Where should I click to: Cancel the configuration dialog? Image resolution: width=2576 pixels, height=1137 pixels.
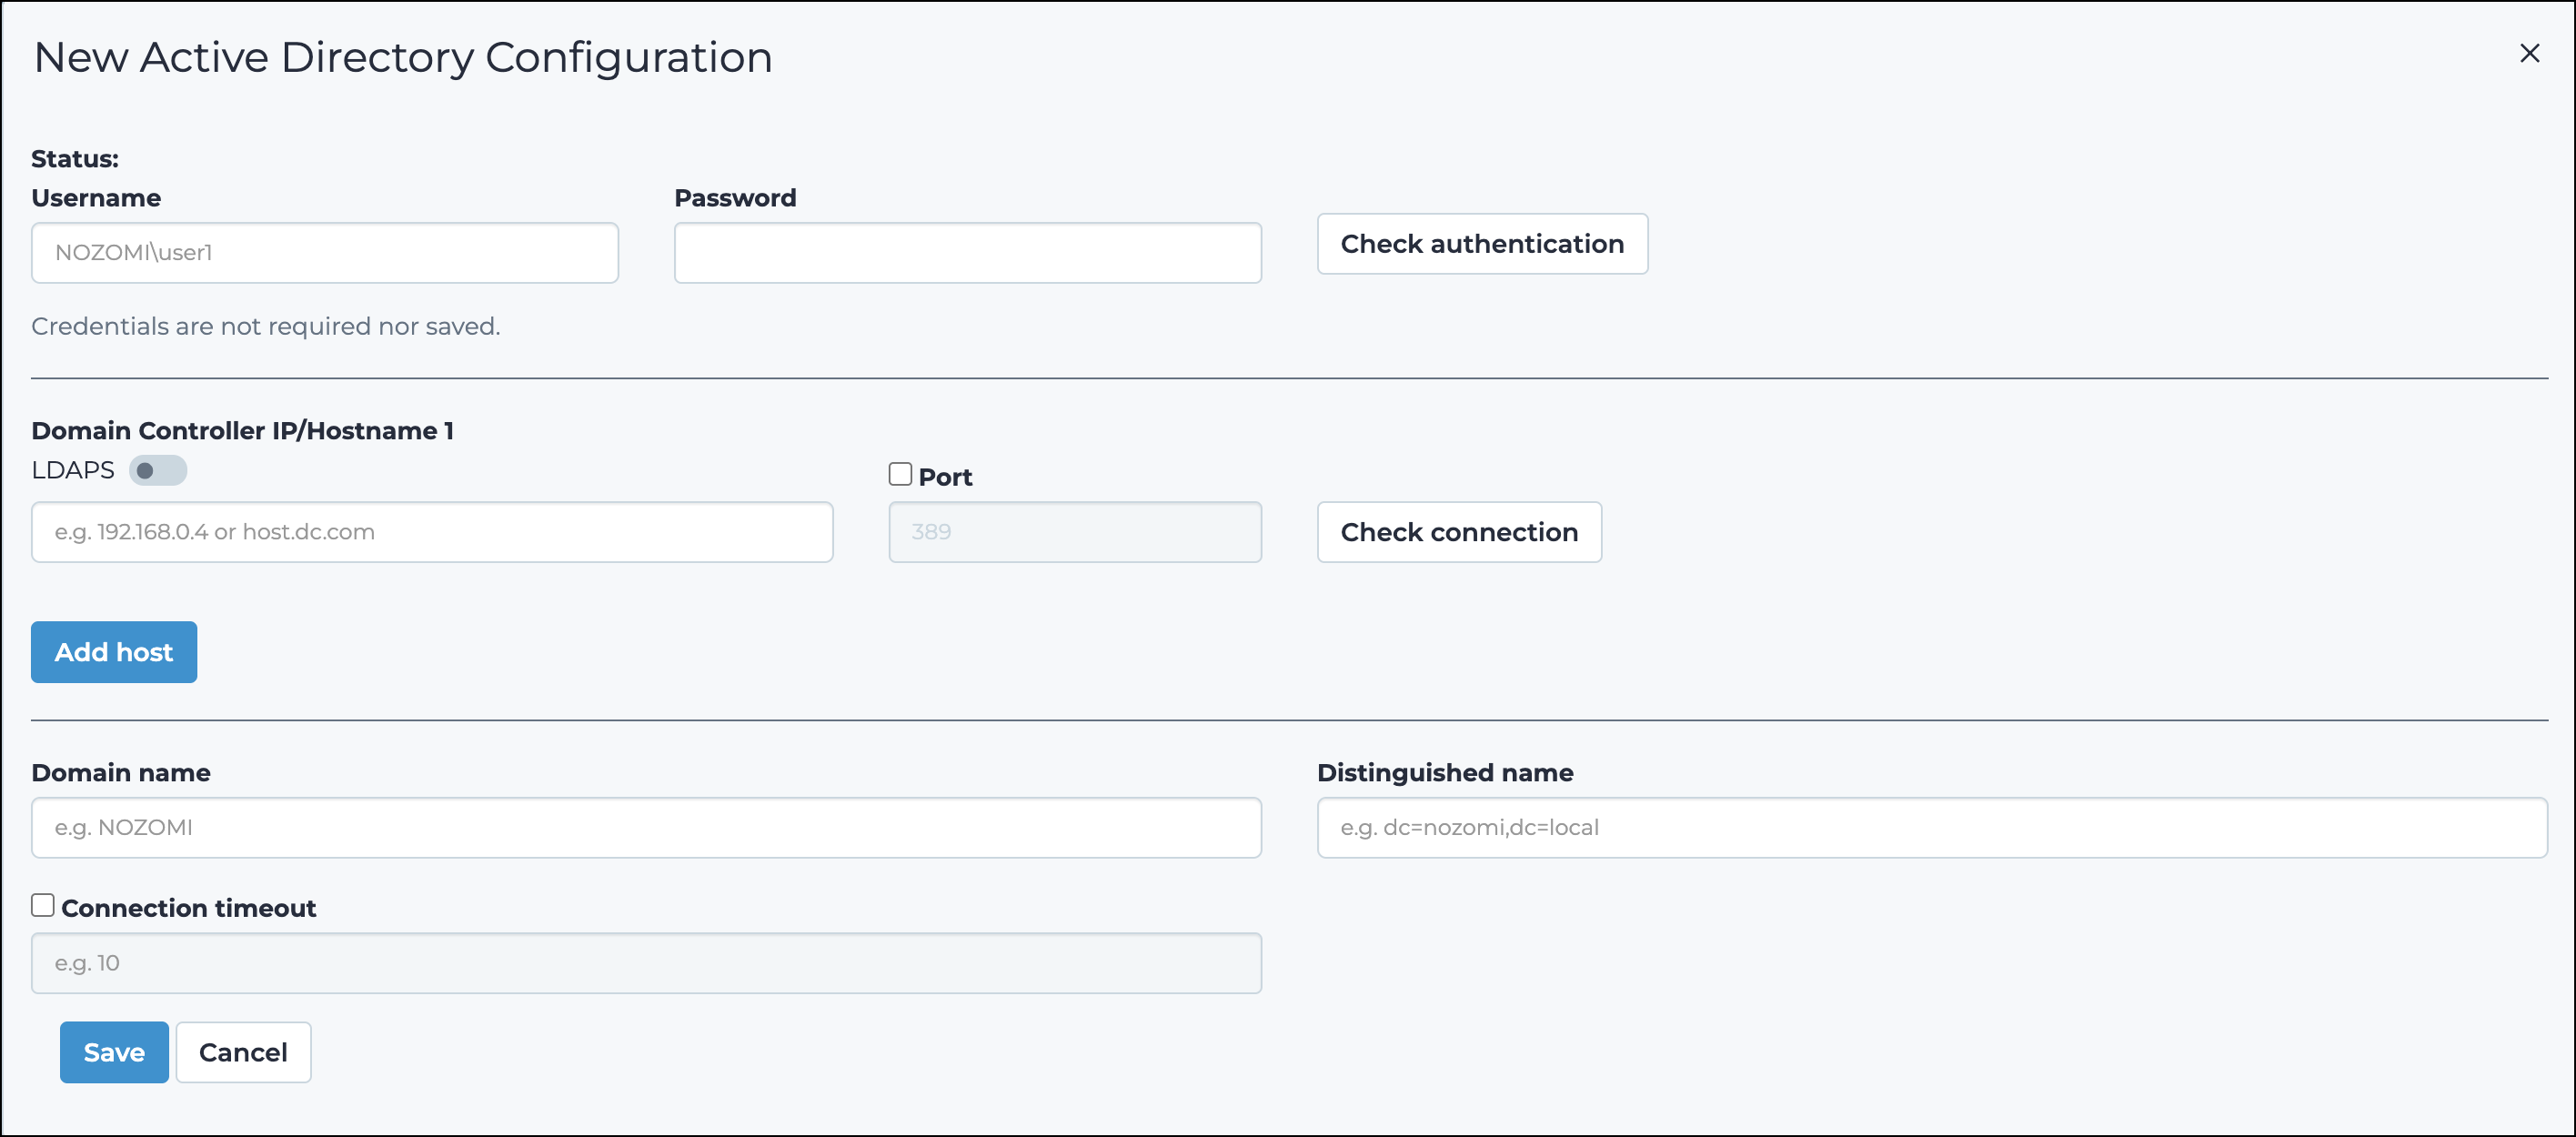[243, 1052]
